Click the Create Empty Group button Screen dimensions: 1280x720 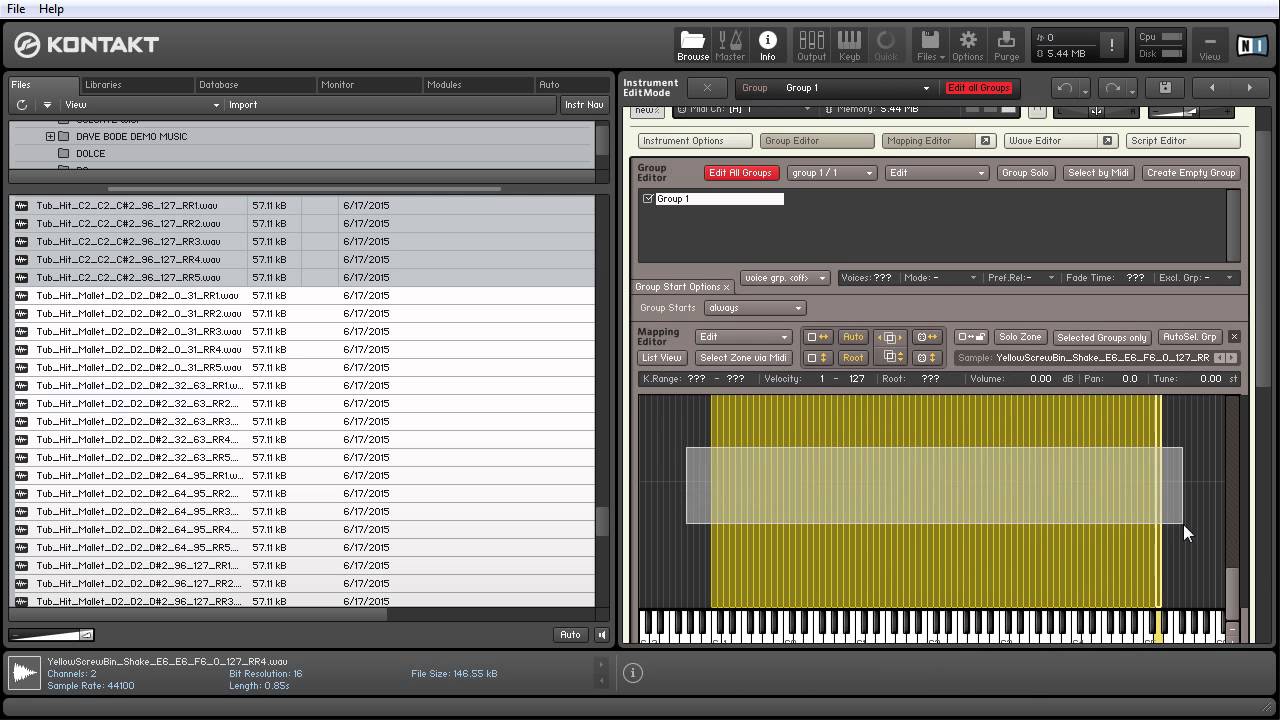(x=1190, y=173)
